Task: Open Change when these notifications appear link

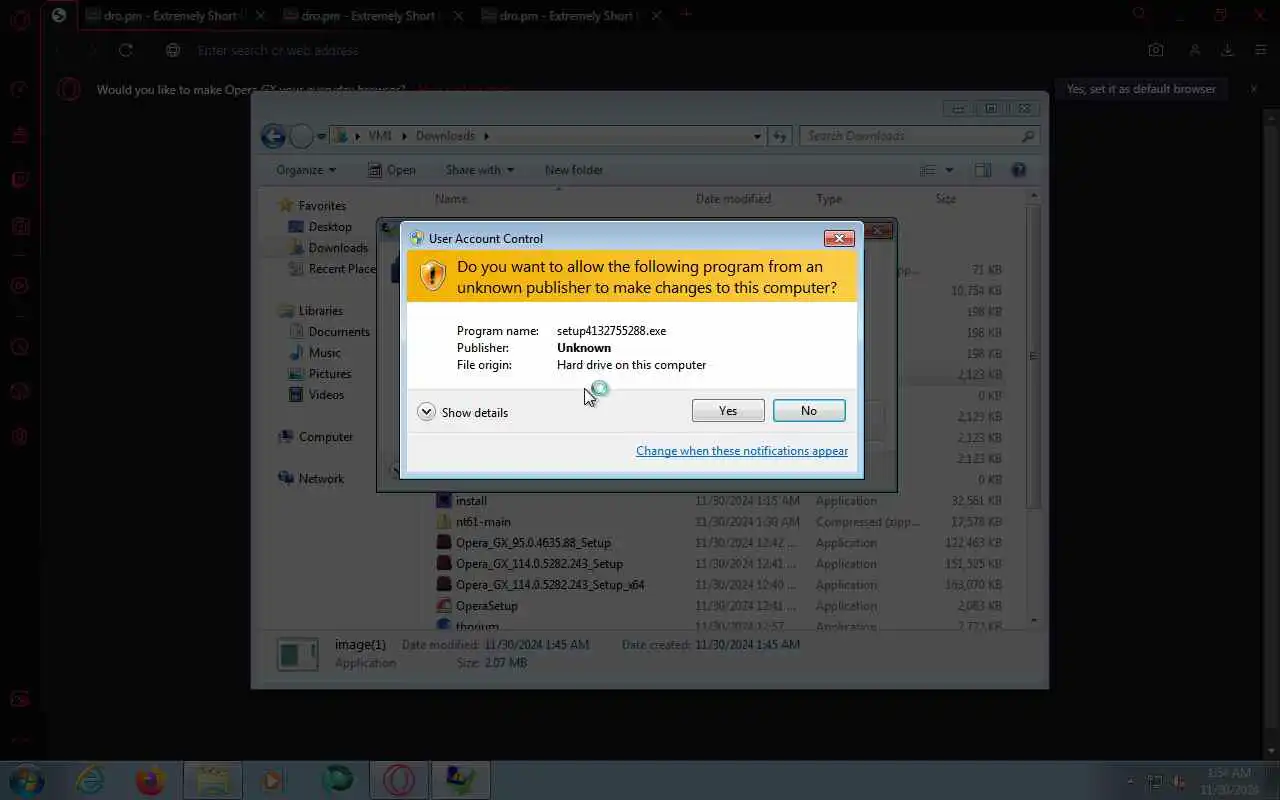Action: click(742, 451)
